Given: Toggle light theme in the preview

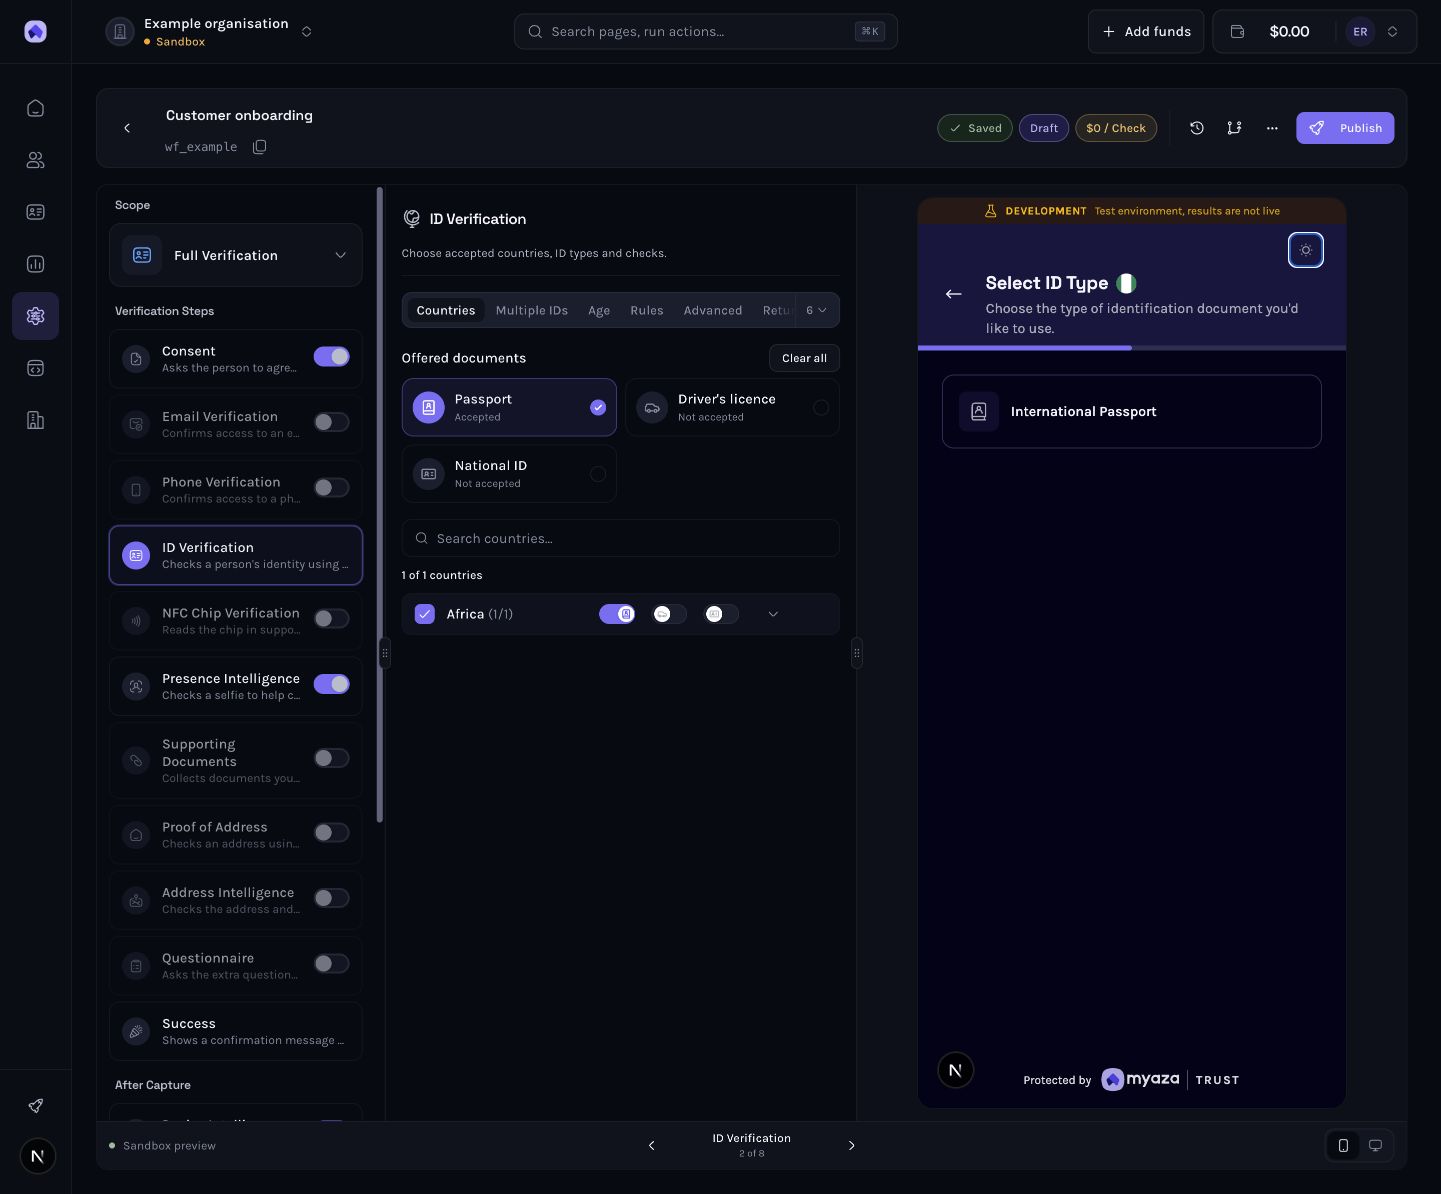Looking at the screenshot, I should pos(1305,250).
